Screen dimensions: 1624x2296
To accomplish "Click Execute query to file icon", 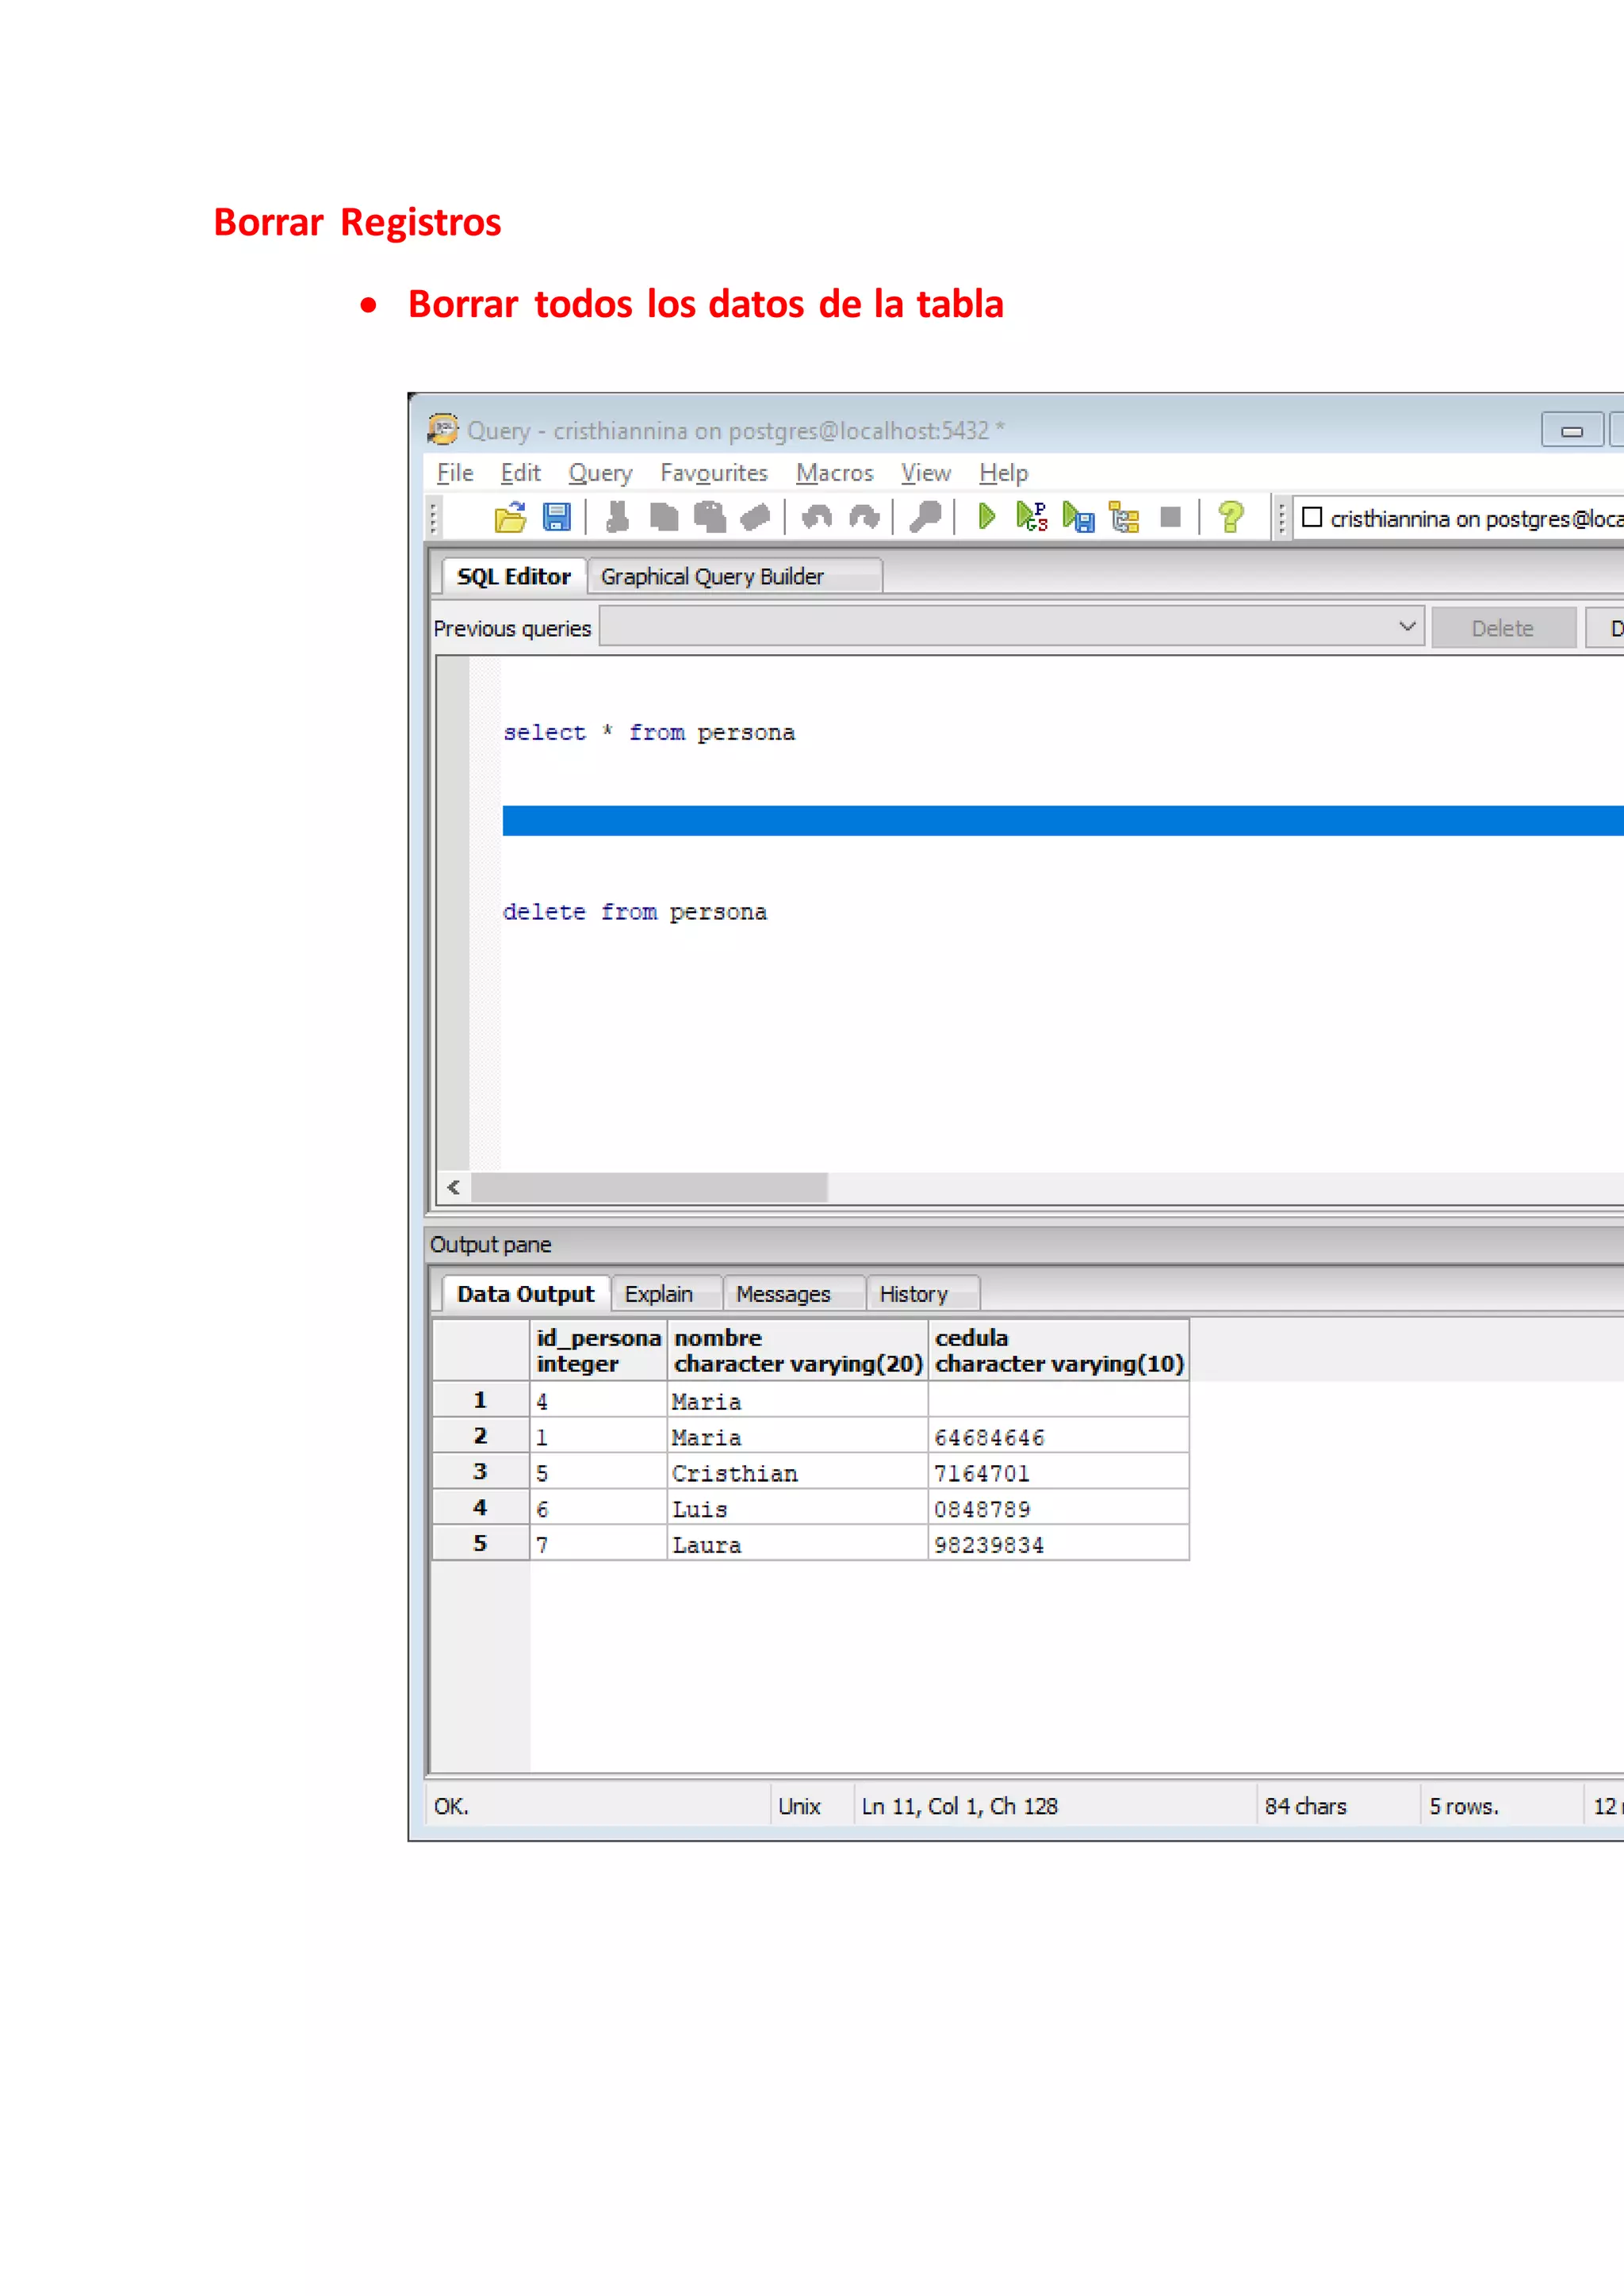I will pyautogui.click(x=1078, y=517).
